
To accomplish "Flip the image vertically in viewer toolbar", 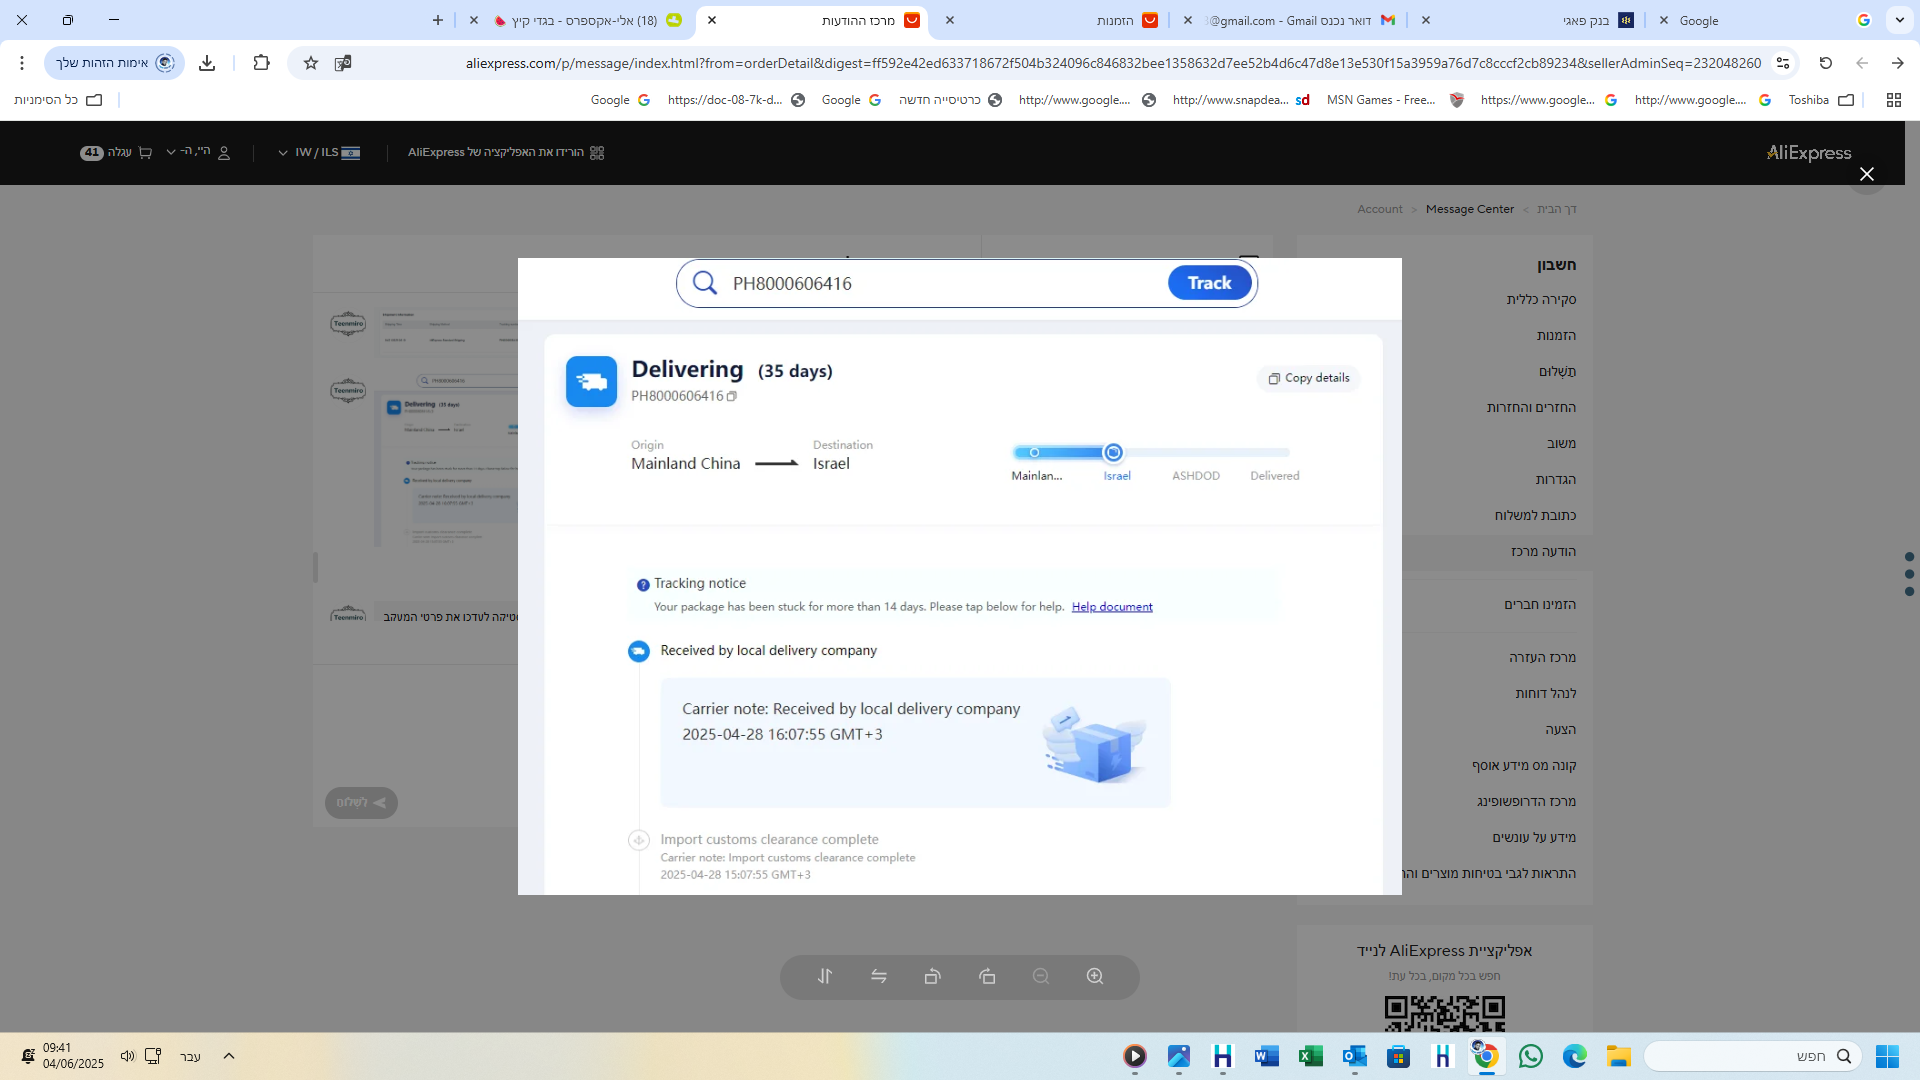I will 824,976.
